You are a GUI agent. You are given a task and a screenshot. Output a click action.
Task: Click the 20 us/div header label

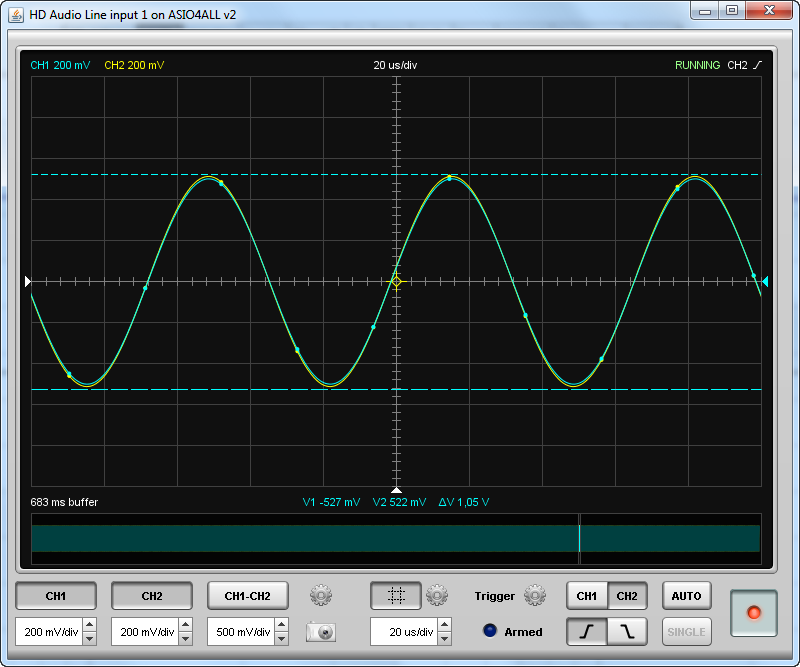(x=395, y=65)
